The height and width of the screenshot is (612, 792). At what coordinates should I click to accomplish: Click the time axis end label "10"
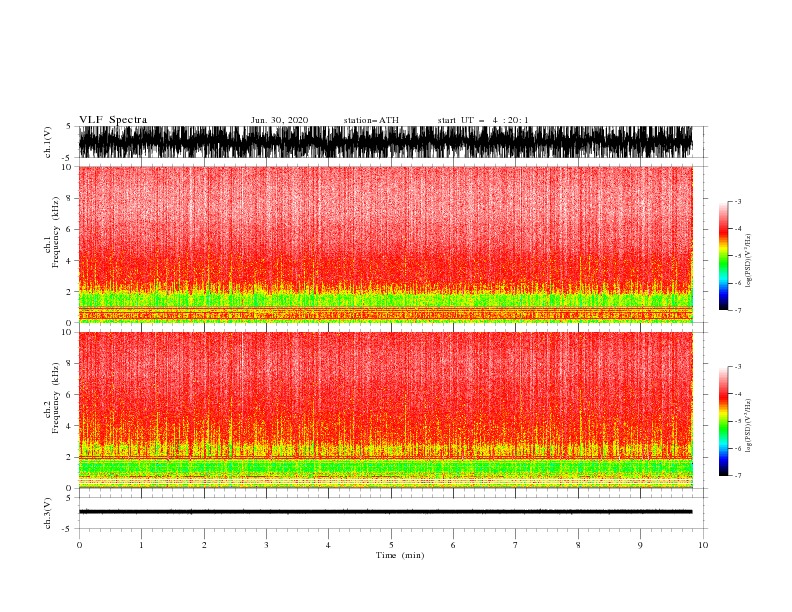(x=703, y=545)
